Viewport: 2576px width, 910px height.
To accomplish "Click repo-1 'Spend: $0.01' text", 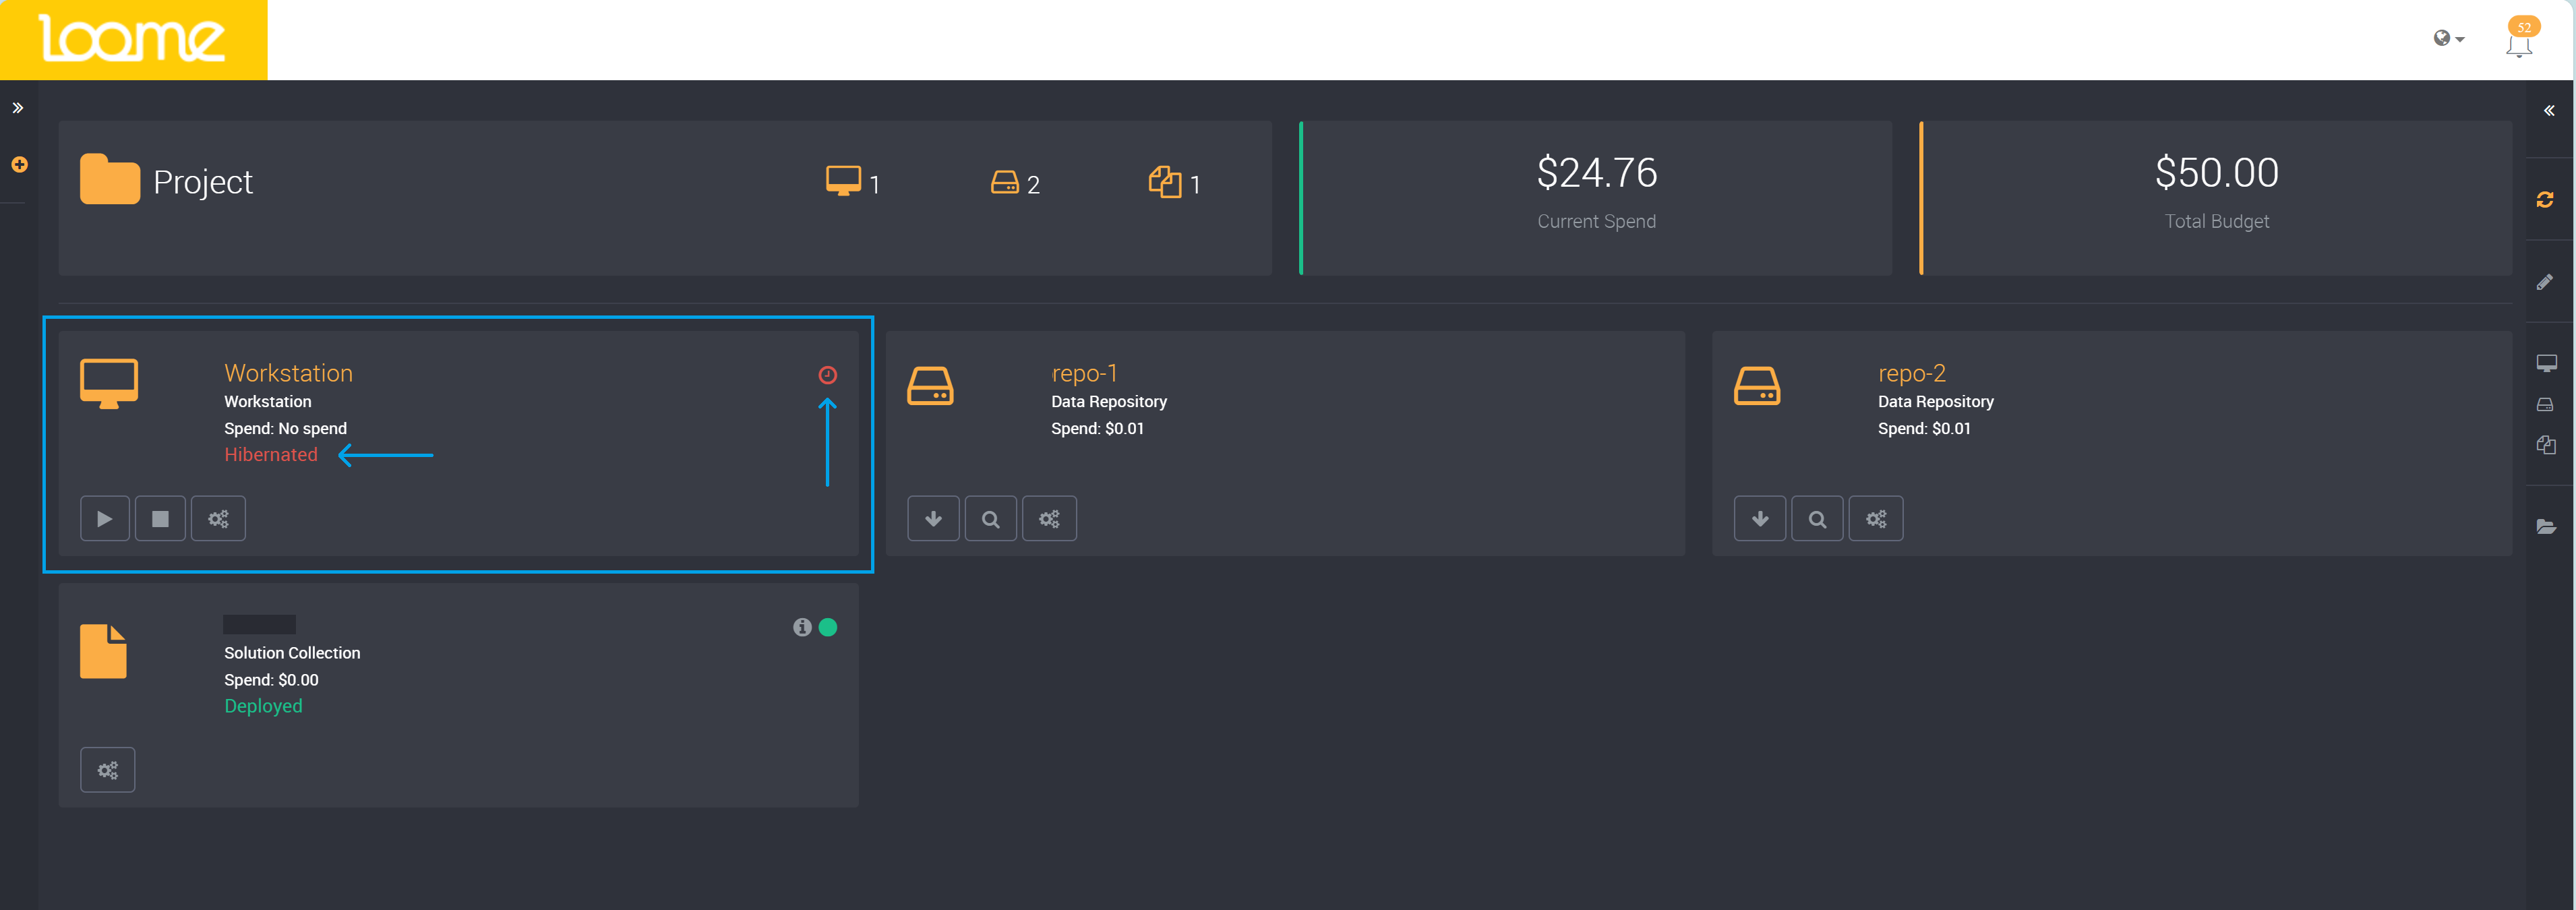I will point(1097,429).
